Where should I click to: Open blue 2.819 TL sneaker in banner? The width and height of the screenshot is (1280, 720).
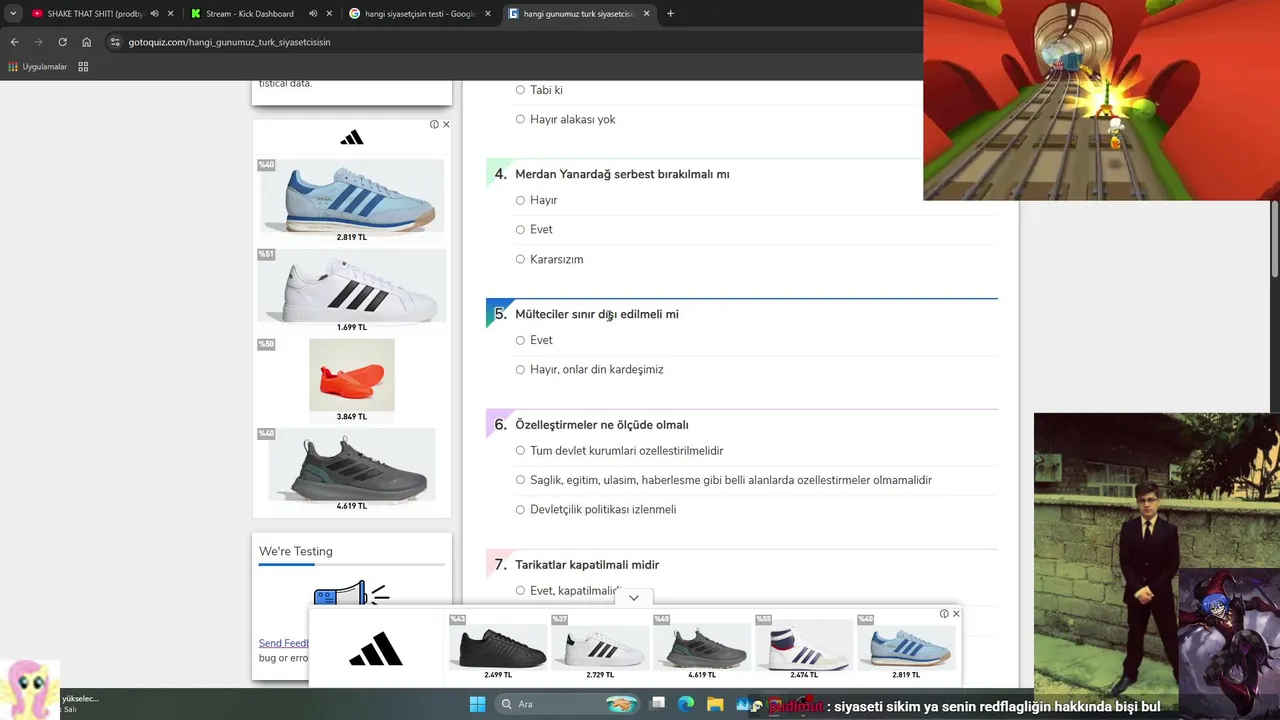(x=906, y=647)
